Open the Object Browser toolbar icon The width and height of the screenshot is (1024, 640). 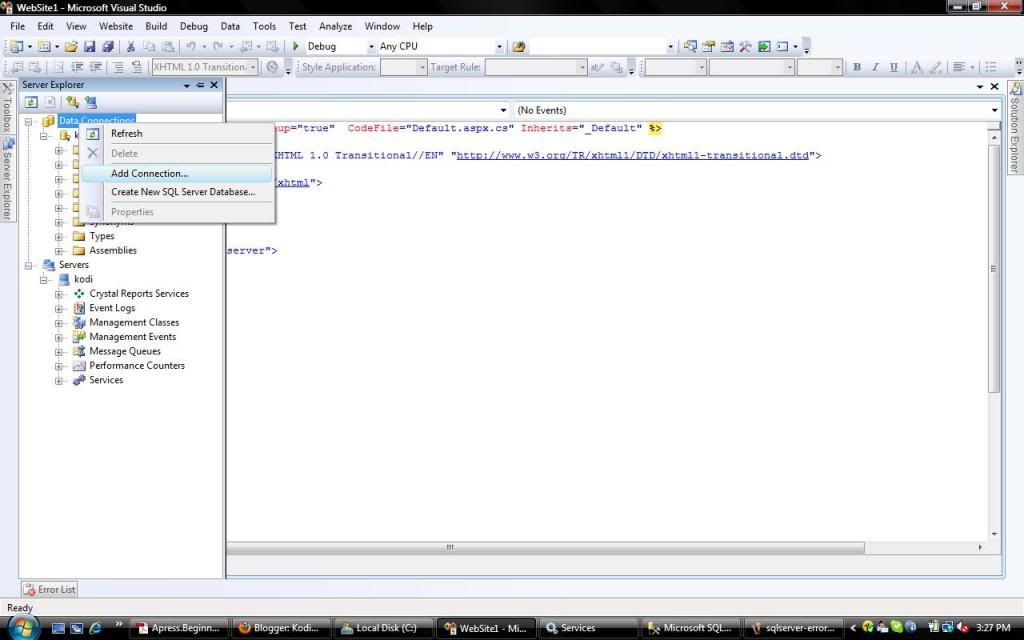pyautogui.click(x=727, y=46)
